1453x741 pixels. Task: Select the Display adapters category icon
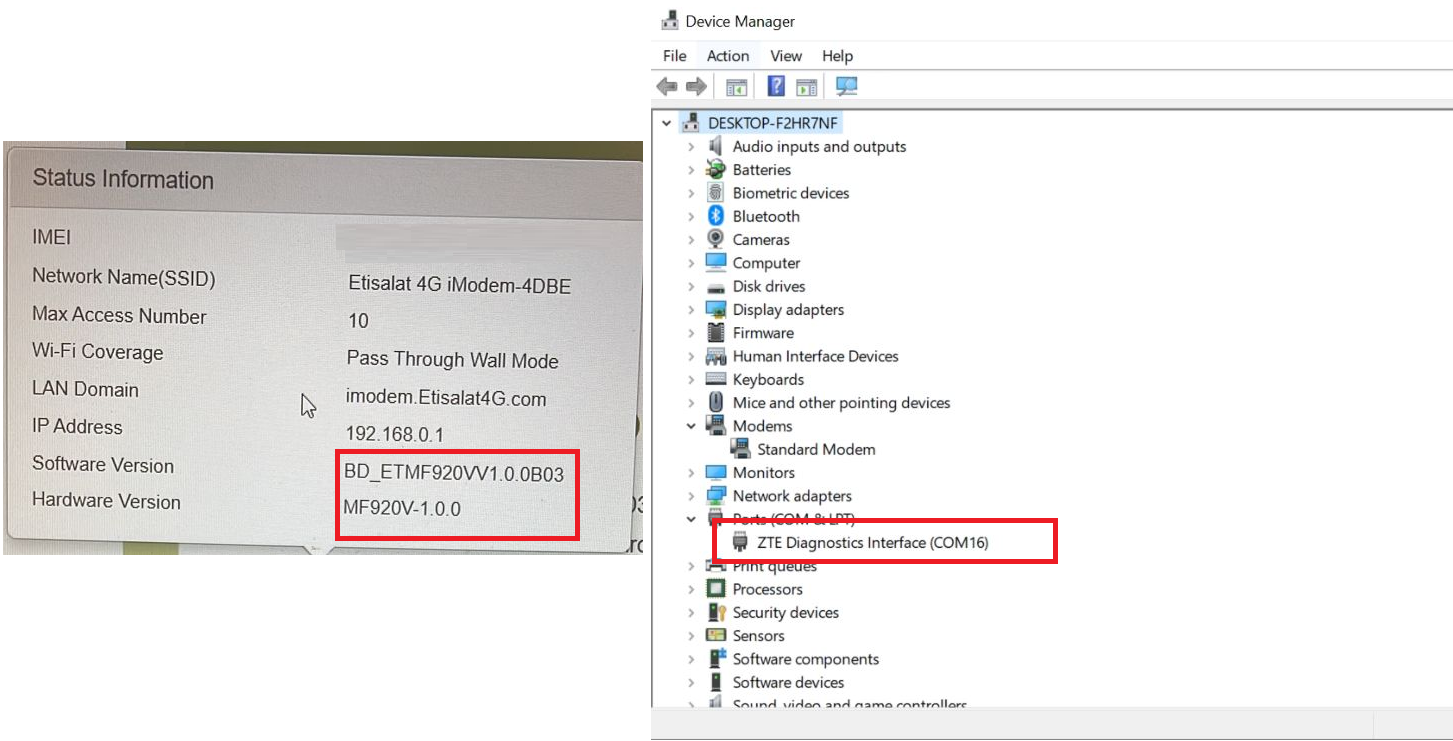[716, 310]
